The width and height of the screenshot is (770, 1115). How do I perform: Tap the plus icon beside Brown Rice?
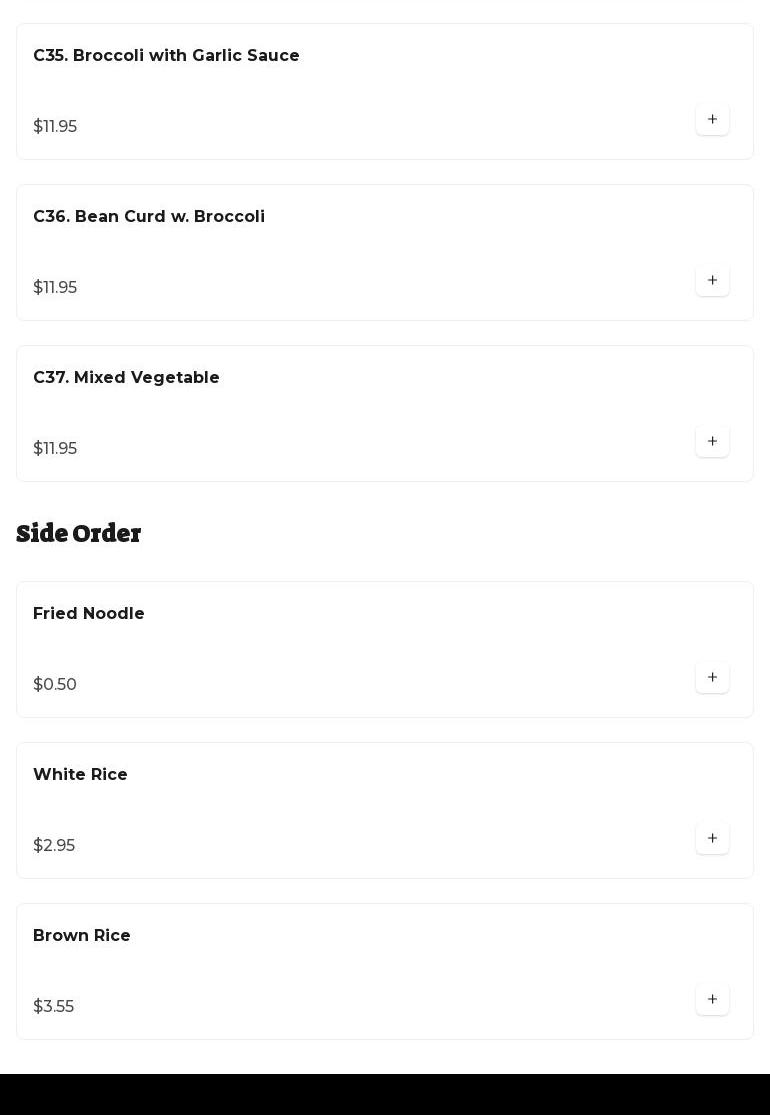pyautogui.click(x=712, y=1000)
